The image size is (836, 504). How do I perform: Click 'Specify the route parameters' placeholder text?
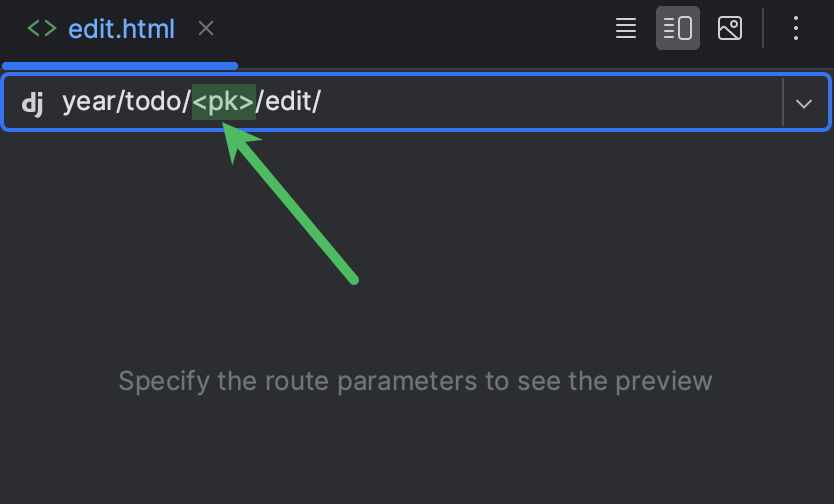point(415,381)
